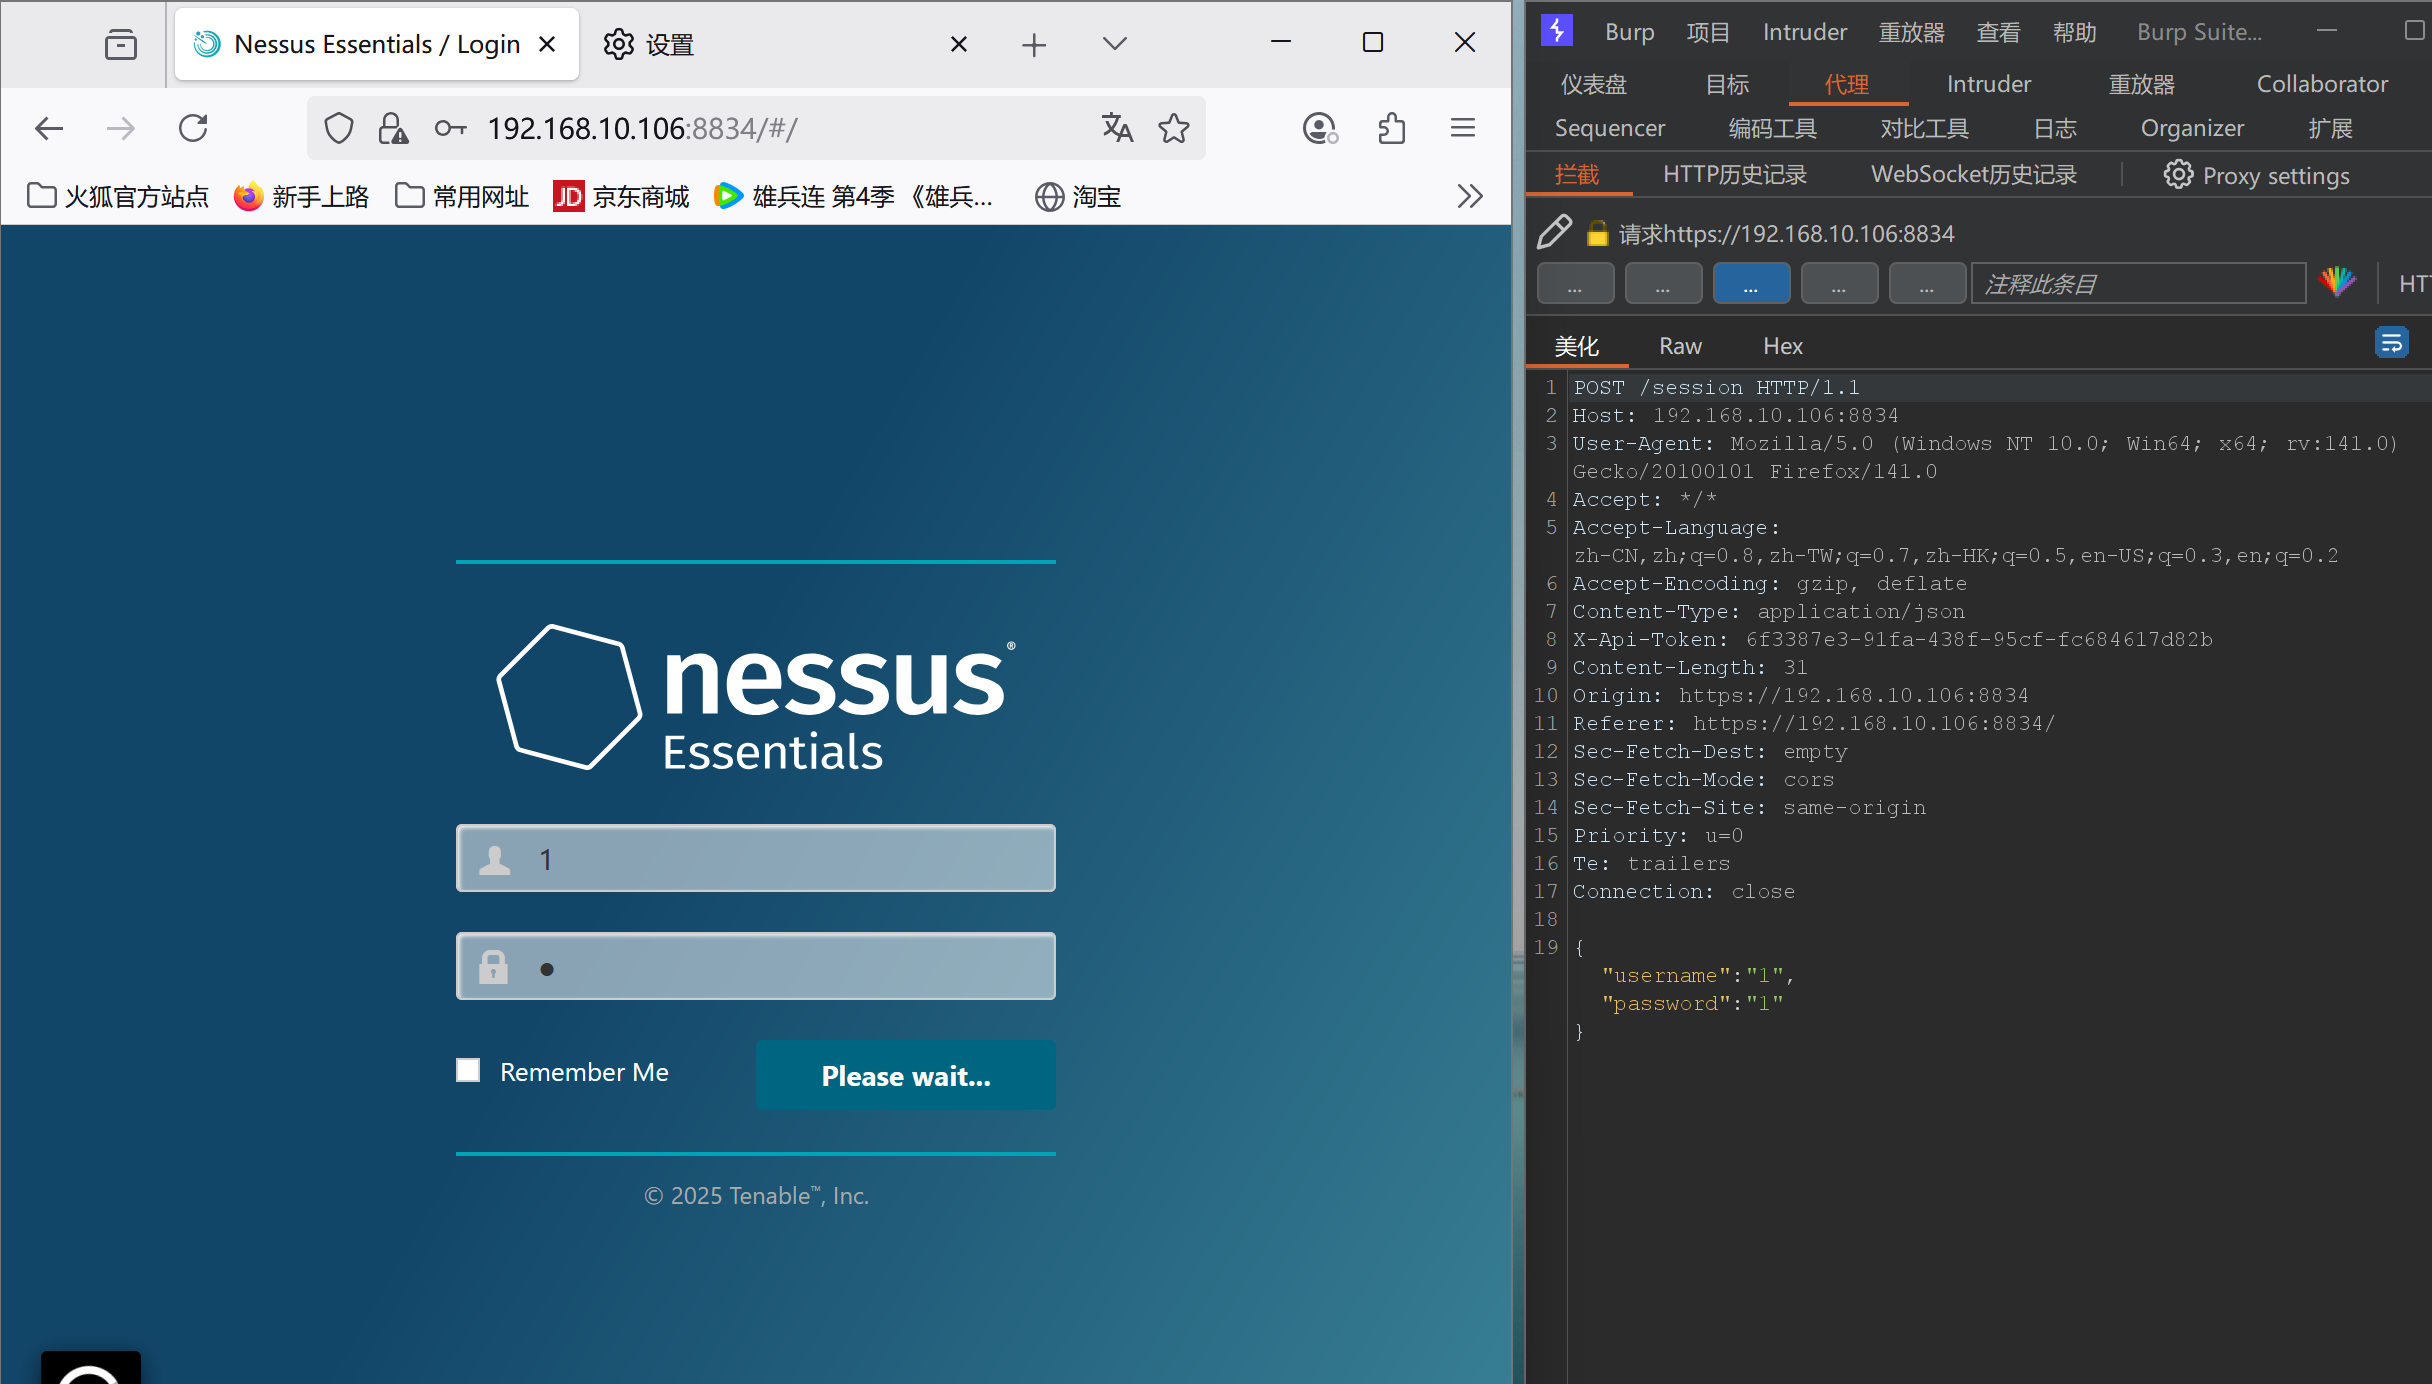Click the Nessus password field
Image resolution: width=2432 pixels, height=1384 pixels.
coord(755,966)
